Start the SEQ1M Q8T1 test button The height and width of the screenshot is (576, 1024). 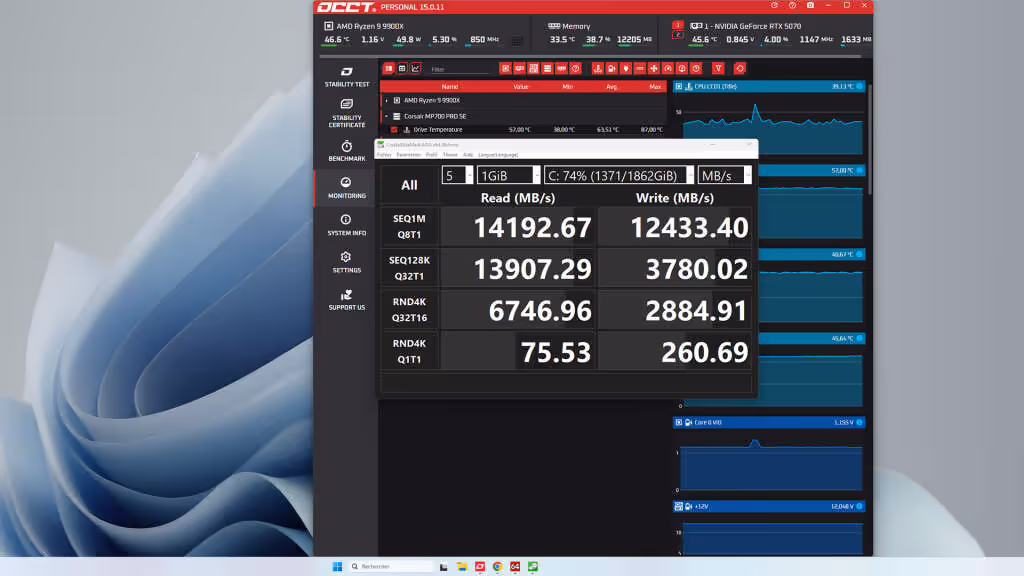409,227
